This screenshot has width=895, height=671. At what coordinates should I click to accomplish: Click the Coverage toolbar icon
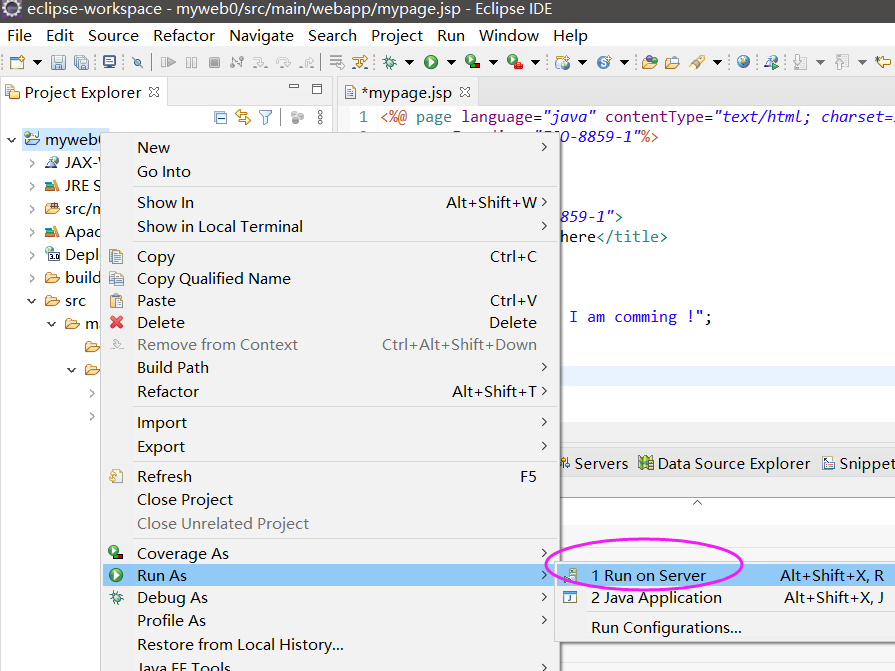473,62
